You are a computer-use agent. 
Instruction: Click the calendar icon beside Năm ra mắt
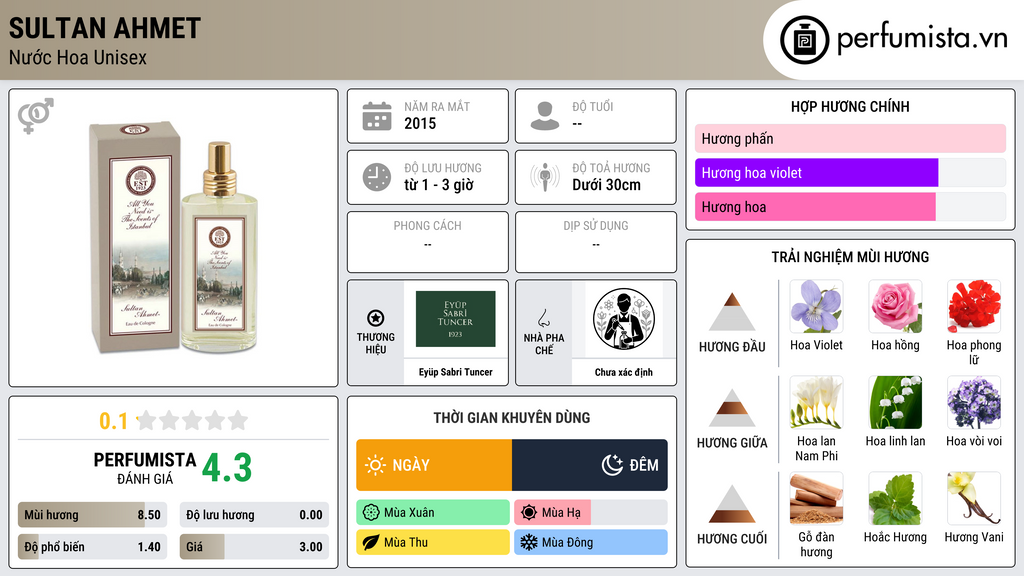coord(377,116)
